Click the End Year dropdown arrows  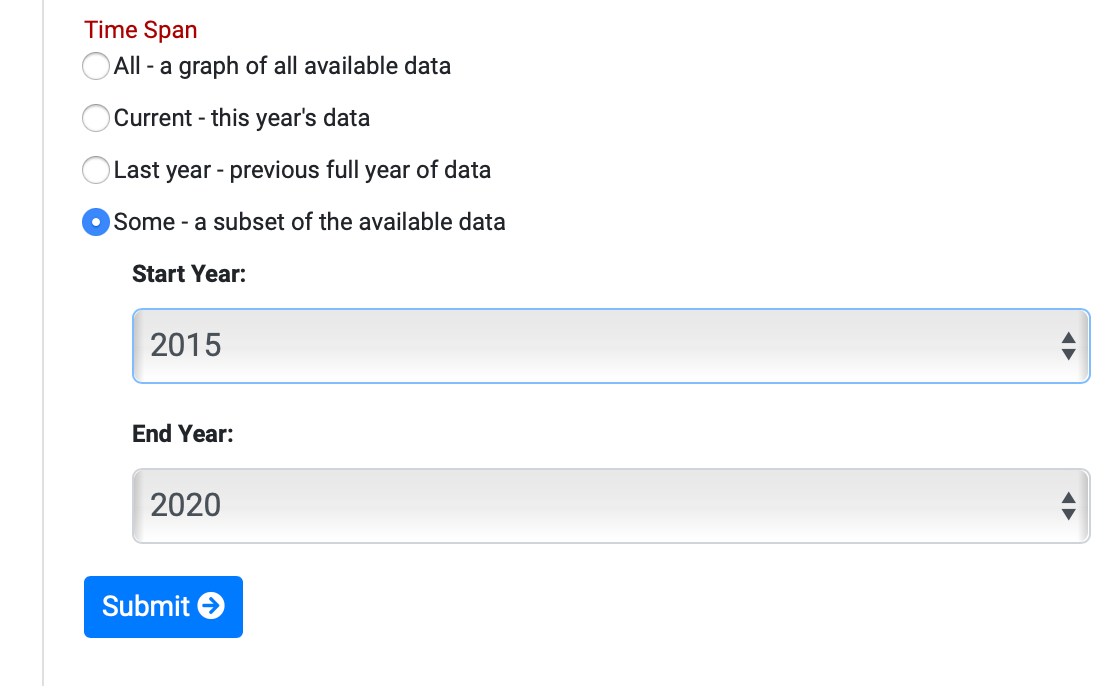(x=1068, y=506)
